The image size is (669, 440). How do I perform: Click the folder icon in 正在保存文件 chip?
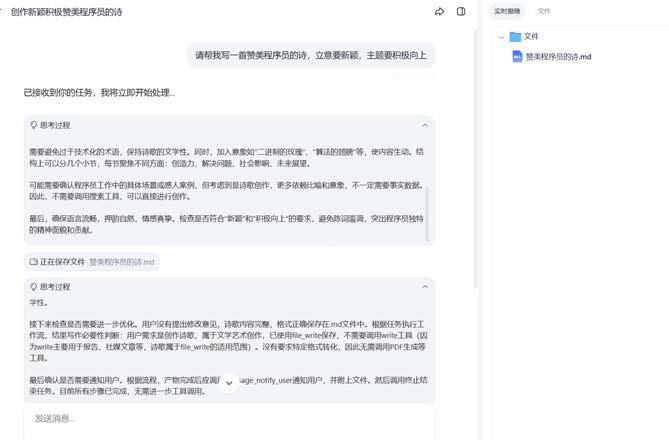[x=34, y=262]
